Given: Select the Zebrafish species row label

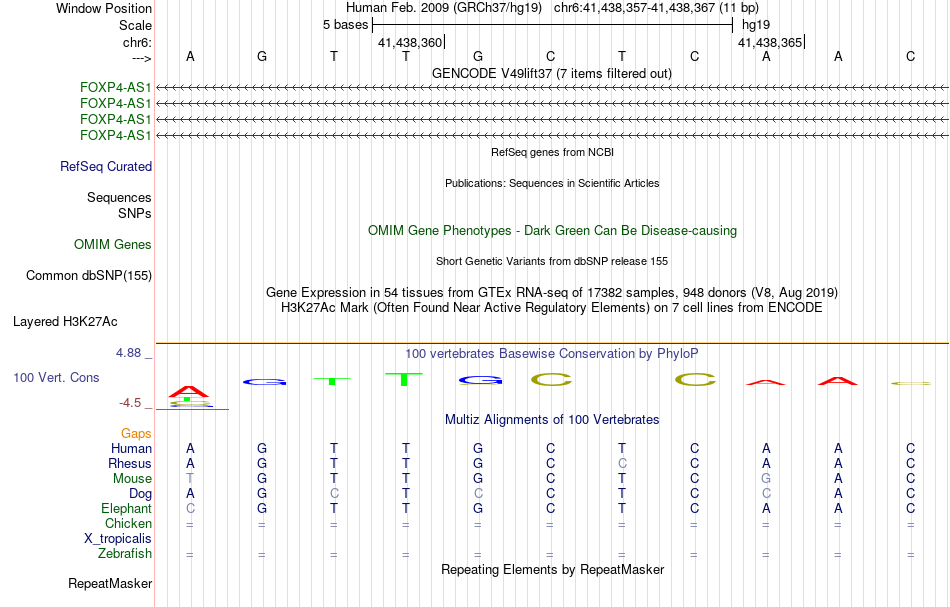Looking at the screenshot, I should (x=125, y=554).
